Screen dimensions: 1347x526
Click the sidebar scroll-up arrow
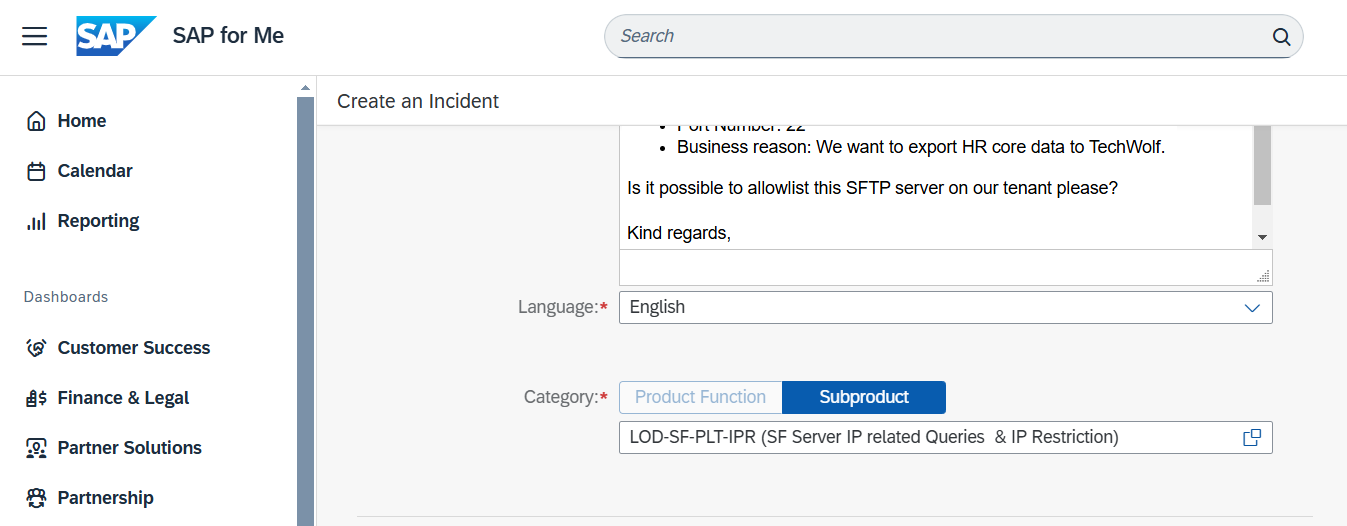pyautogui.click(x=306, y=88)
